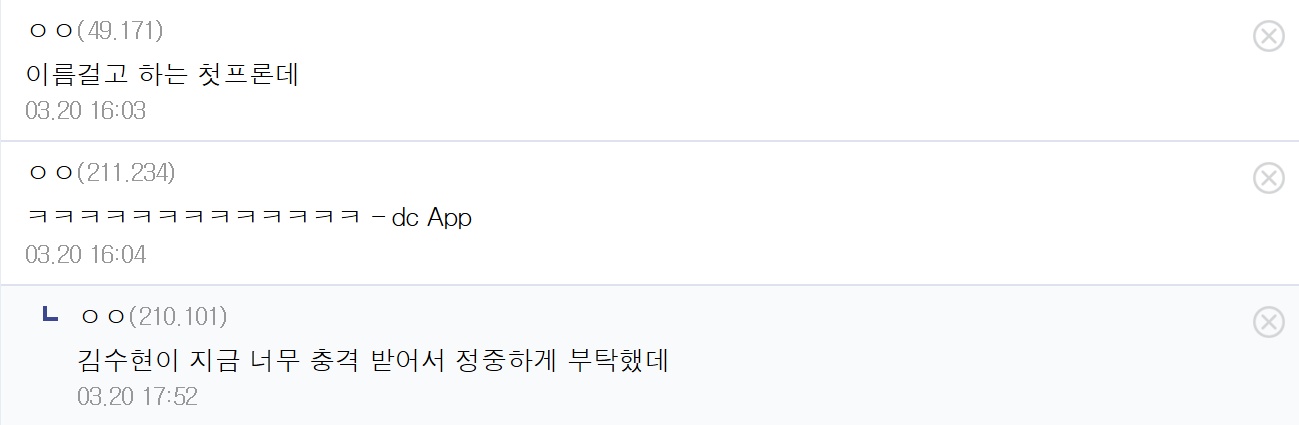Image resolution: width=1299 pixels, height=425 pixels.
Task: Click the reply arrow icon before ㅇㅇ(210.101)
Action: coord(51,315)
